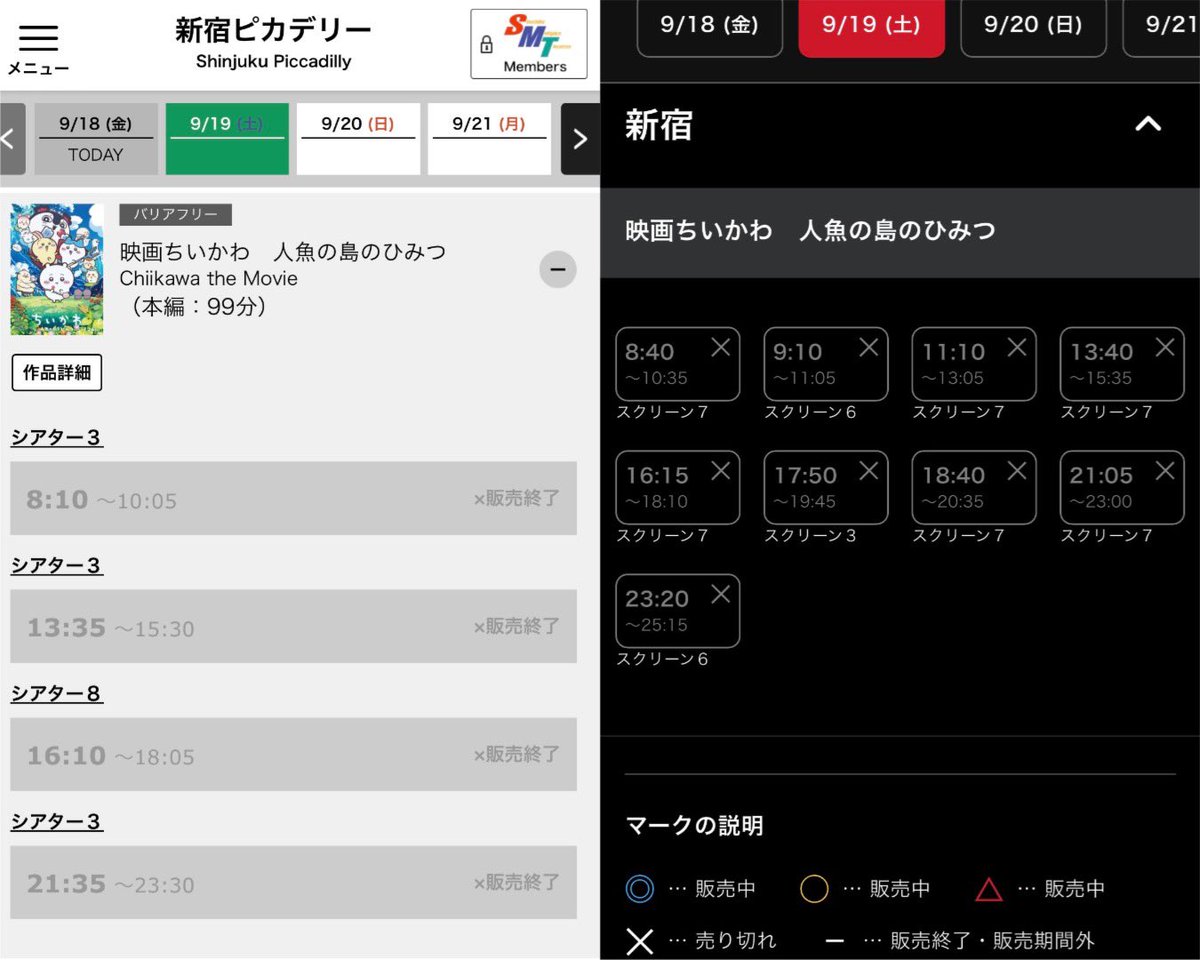The width and height of the screenshot is (1200, 960).
Task: Select the sold-out 21:05 screening
Action: 1122,487
